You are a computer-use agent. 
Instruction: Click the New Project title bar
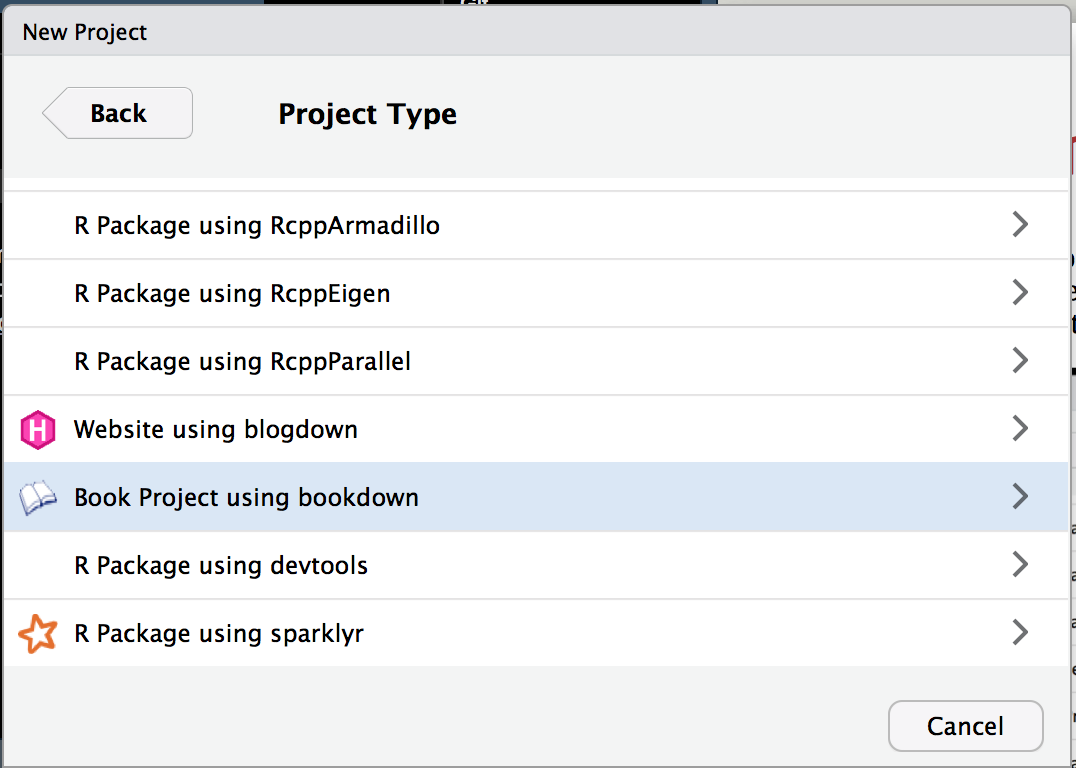pos(537,32)
